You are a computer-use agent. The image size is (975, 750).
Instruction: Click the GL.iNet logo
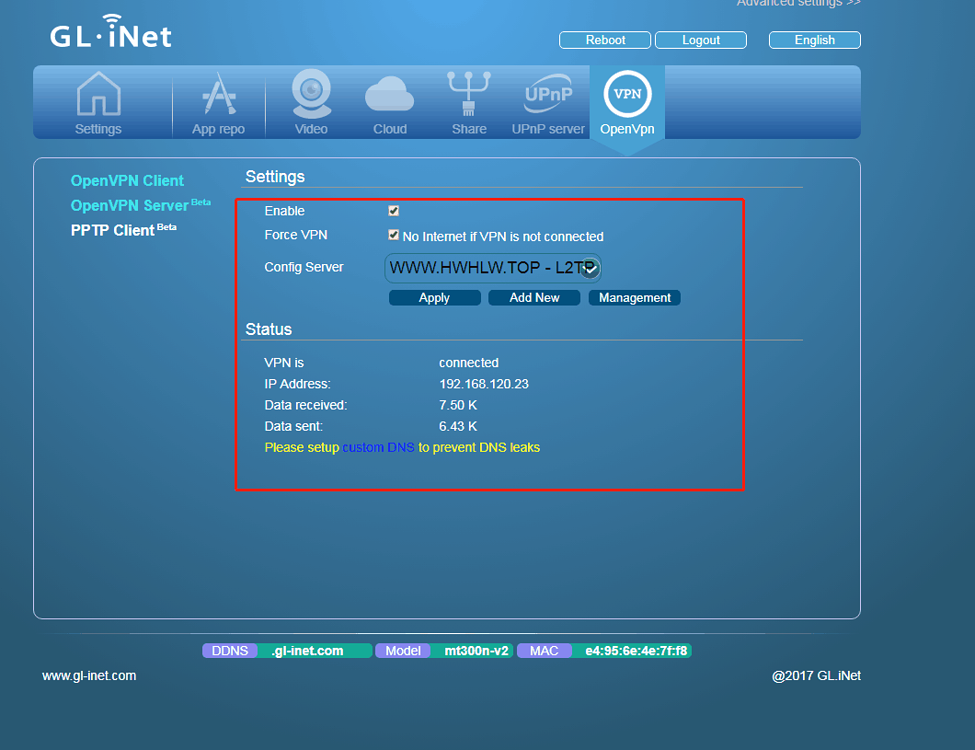pyautogui.click(x=110, y=33)
